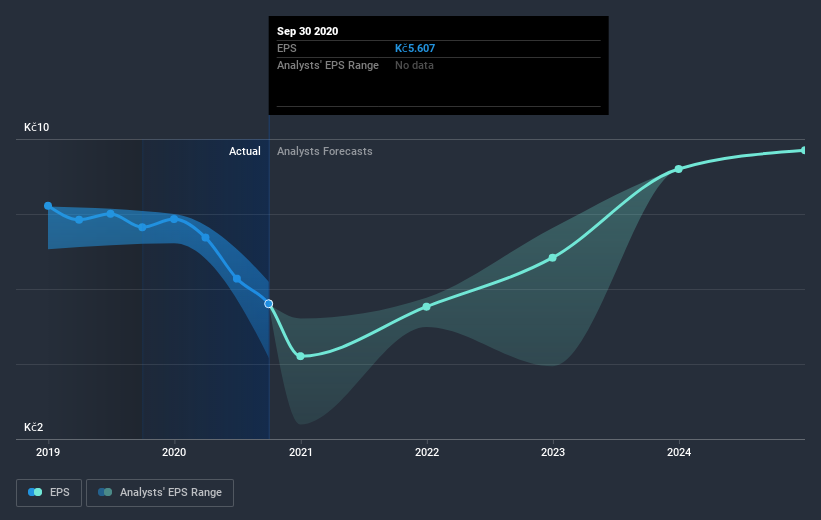Click the first EPS data point at 2019
The width and height of the screenshot is (821, 520).
[48, 206]
